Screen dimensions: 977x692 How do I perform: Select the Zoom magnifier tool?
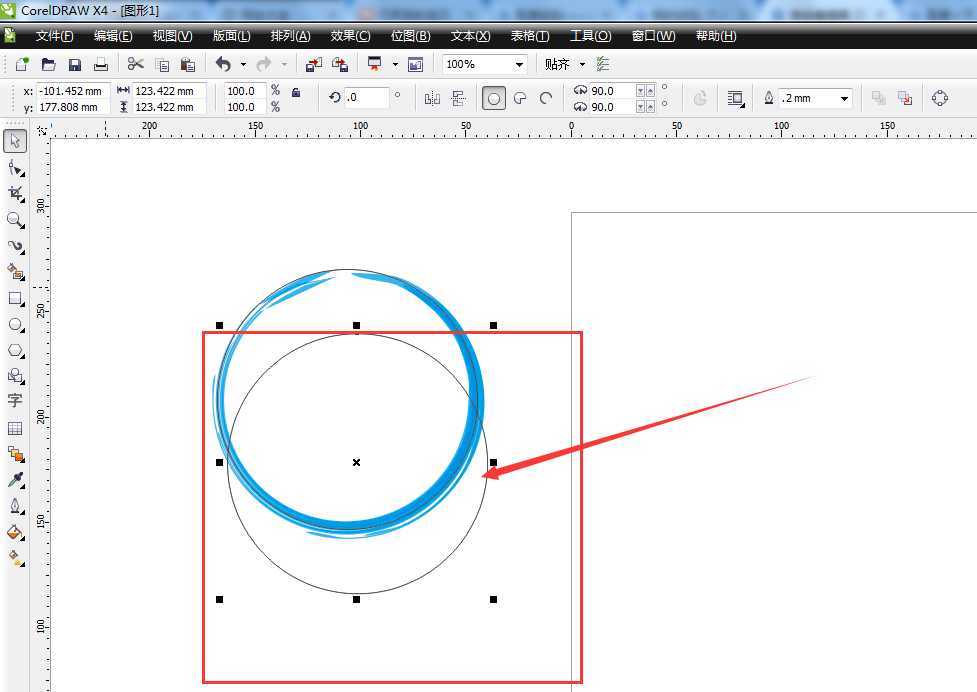pyautogui.click(x=15, y=219)
